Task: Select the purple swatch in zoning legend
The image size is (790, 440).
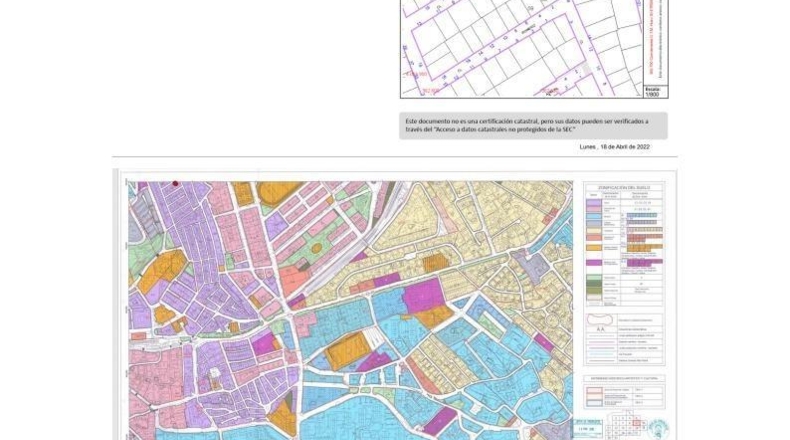Action: (594, 203)
